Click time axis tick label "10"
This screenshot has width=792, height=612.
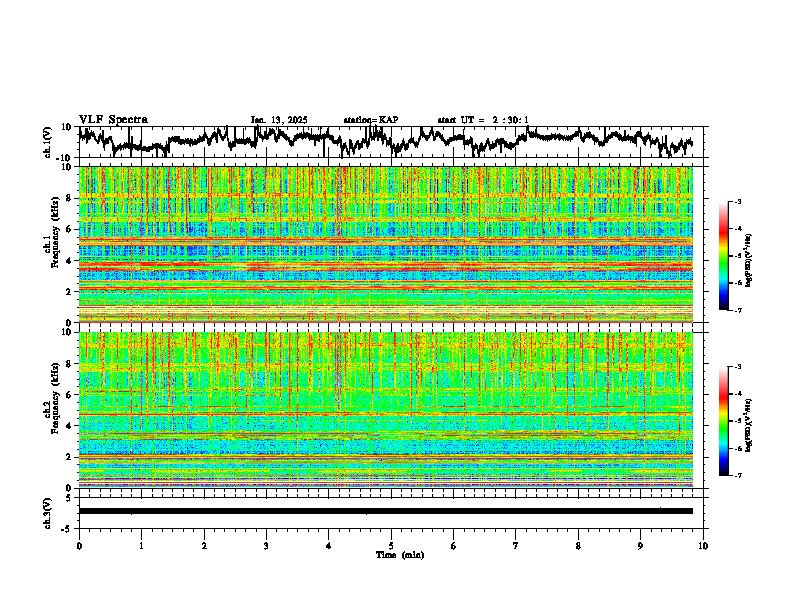(703, 546)
